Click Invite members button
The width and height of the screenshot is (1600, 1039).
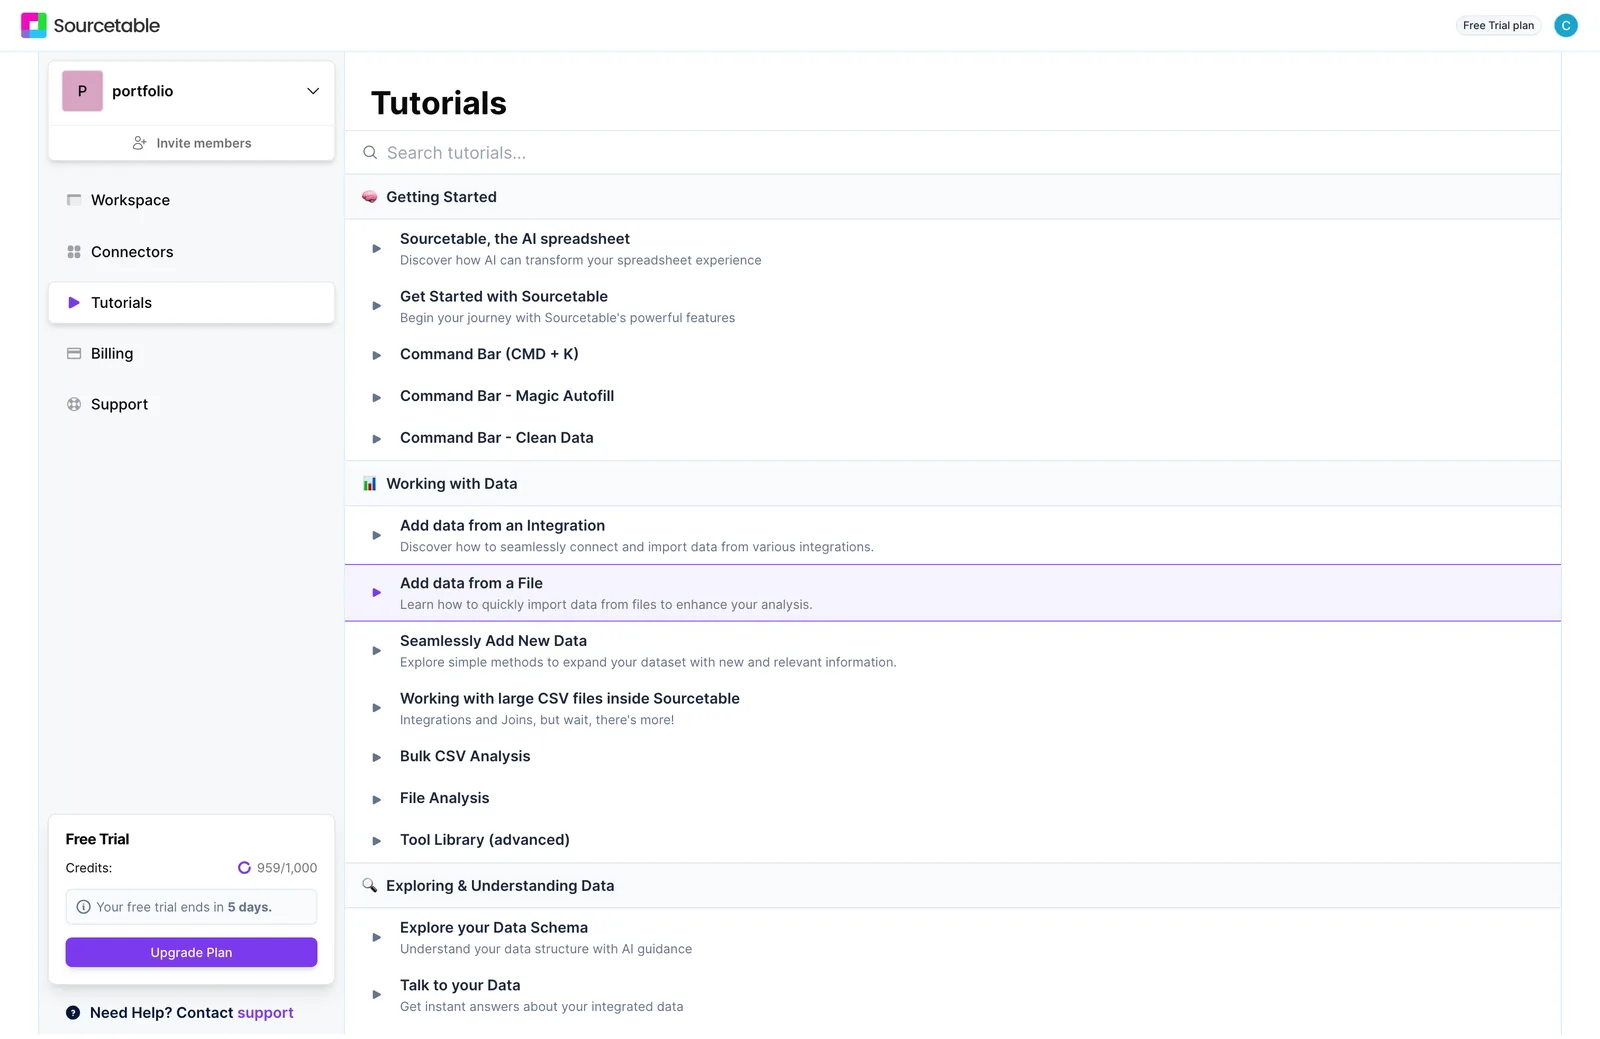pyautogui.click(x=191, y=143)
